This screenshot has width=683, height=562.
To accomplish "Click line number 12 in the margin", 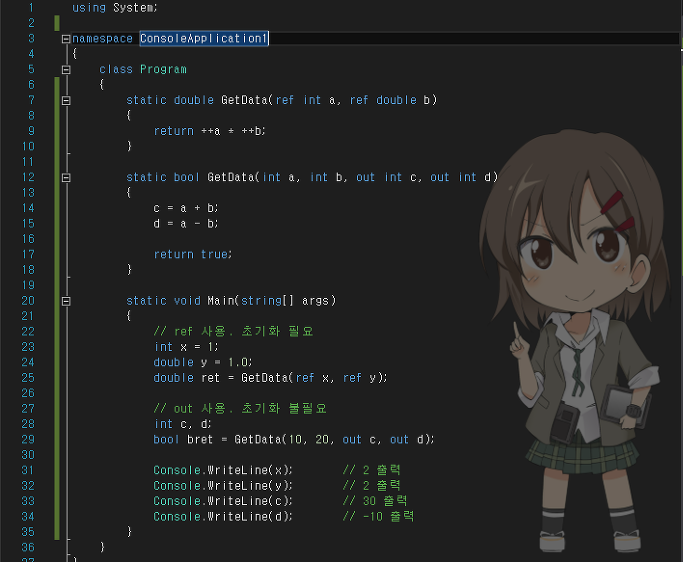I will point(28,177).
